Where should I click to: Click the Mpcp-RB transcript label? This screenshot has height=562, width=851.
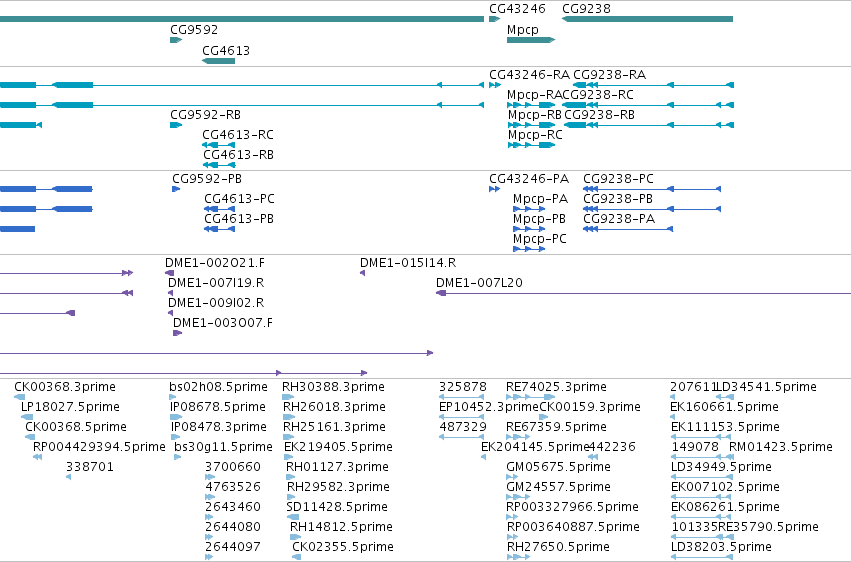click(x=535, y=115)
